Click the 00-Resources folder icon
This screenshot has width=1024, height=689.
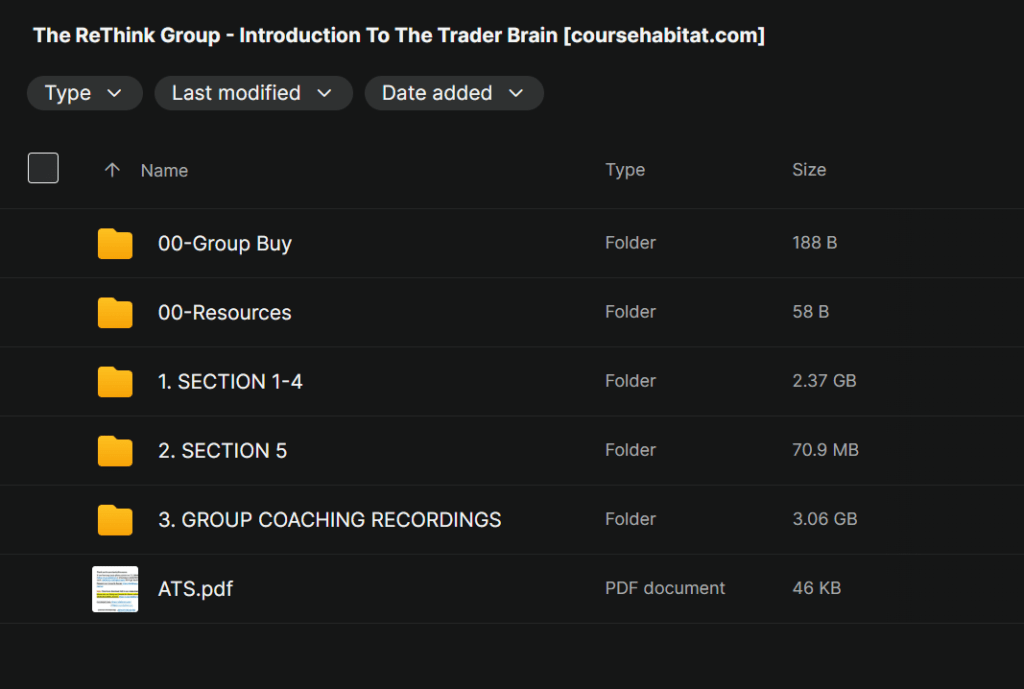tap(115, 313)
